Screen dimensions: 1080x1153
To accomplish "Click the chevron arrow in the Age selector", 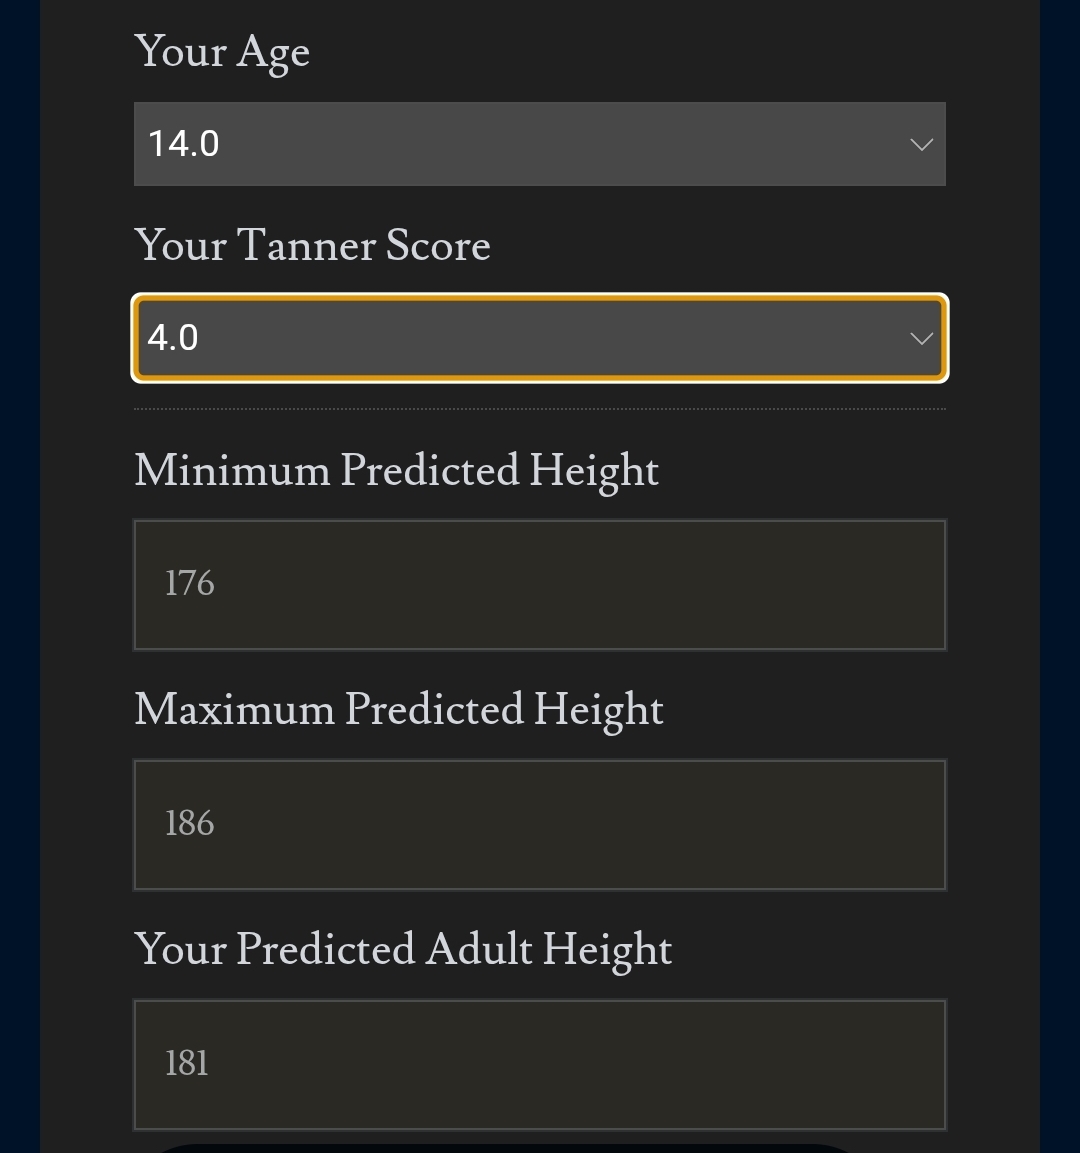I will point(921,145).
